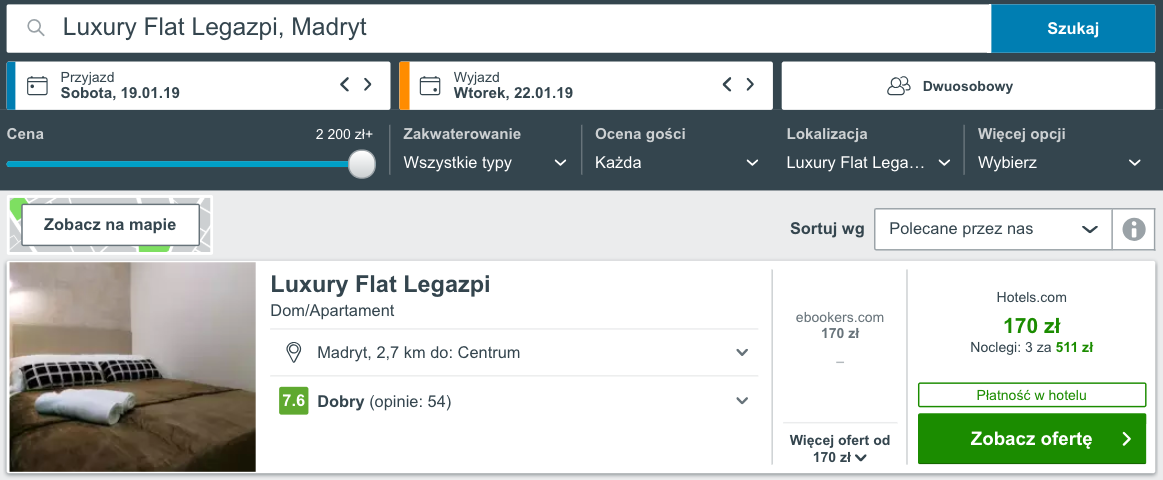Go to previous check-in day
Image resolution: width=1163 pixels, height=480 pixels.
click(344, 85)
